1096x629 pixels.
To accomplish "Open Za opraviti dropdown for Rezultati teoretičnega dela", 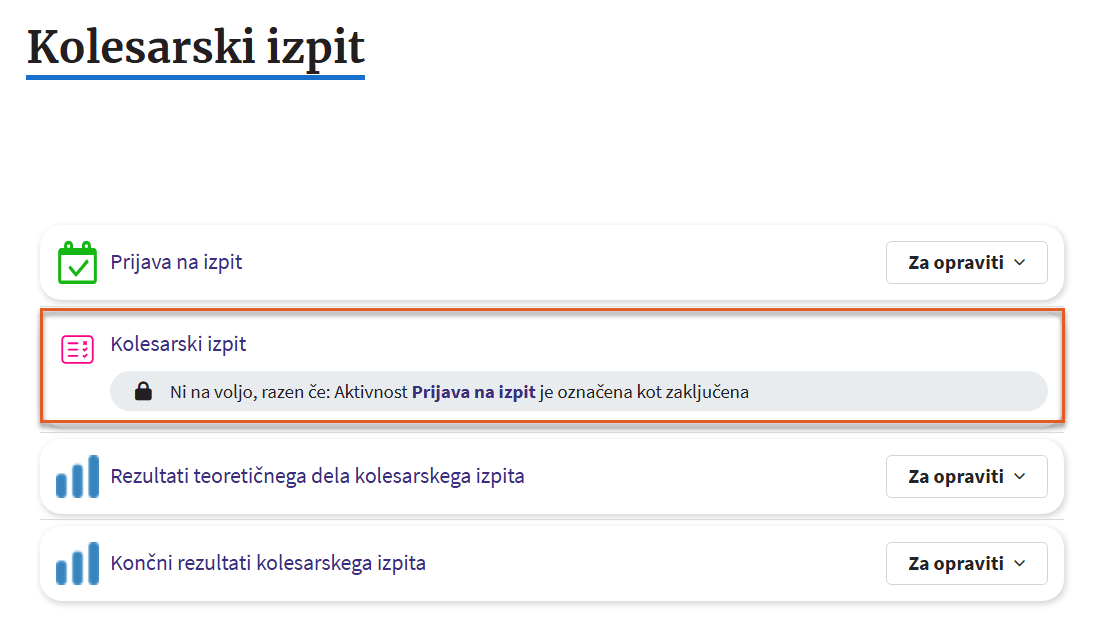I will [x=965, y=477].
